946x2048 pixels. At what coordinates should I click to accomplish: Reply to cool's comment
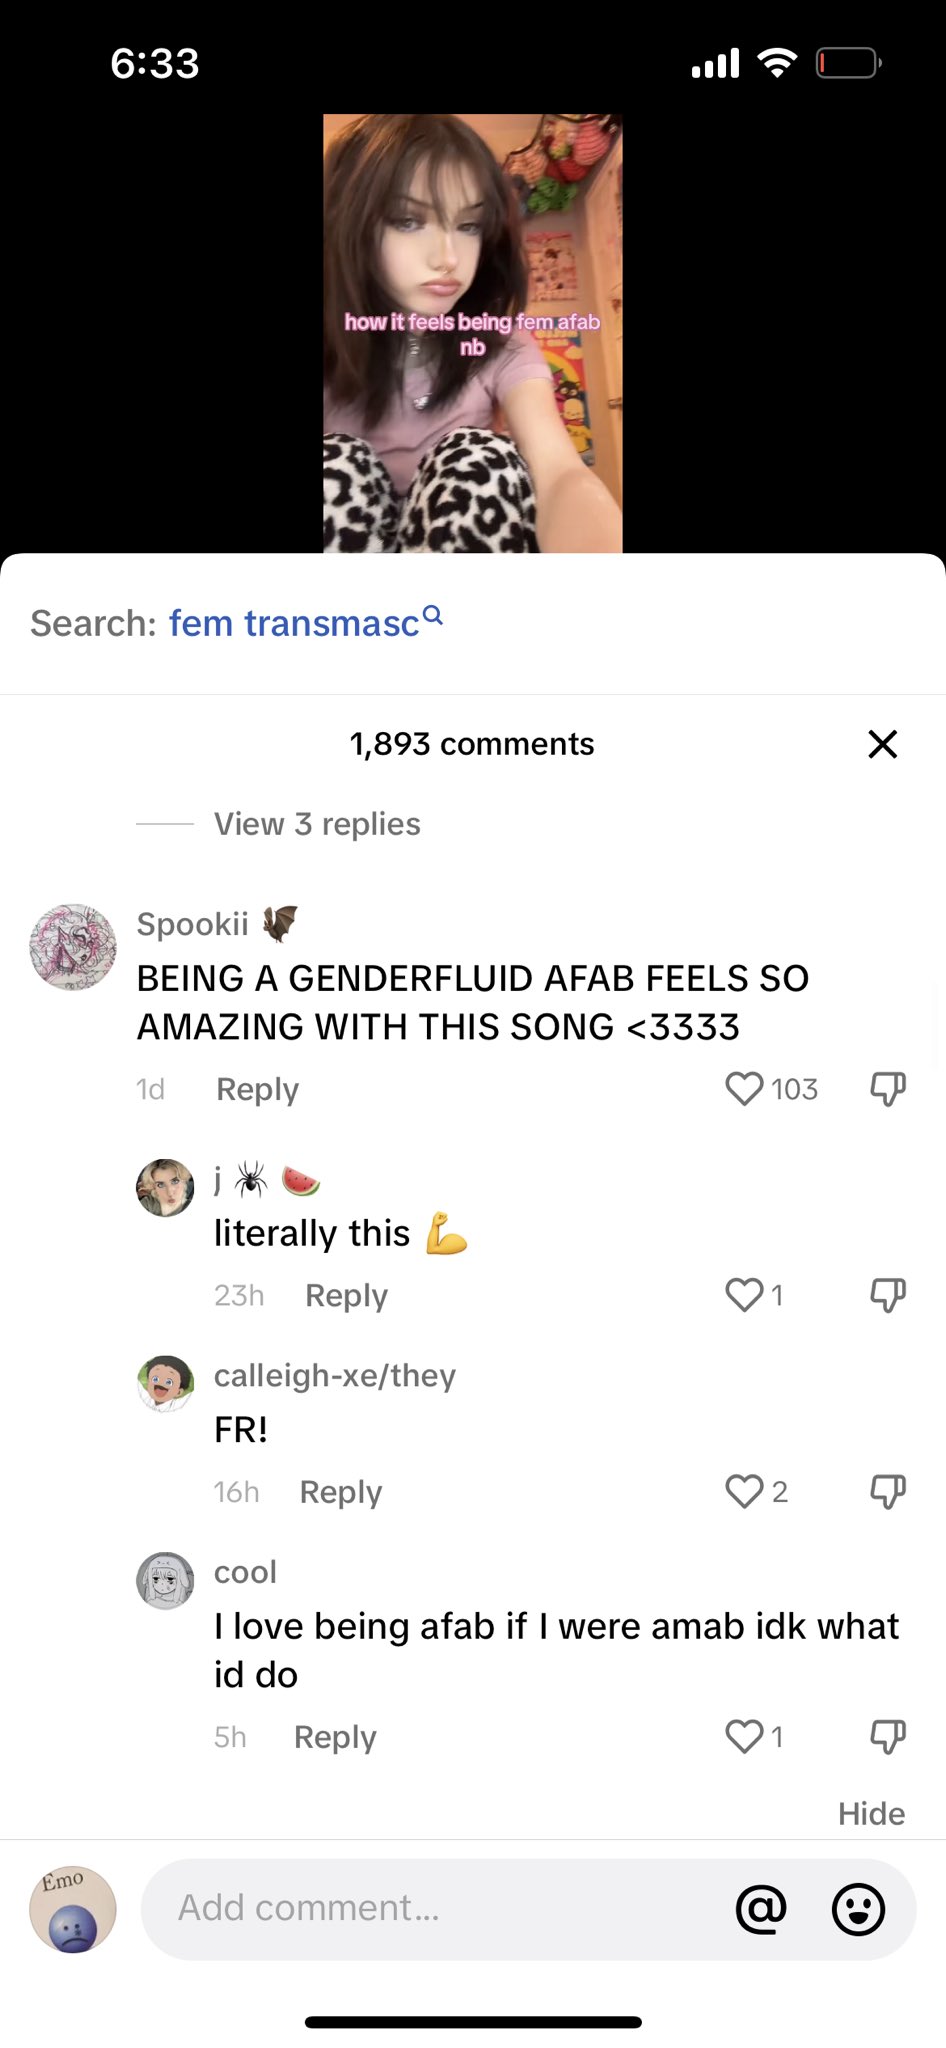click(x=335, y=1737)
